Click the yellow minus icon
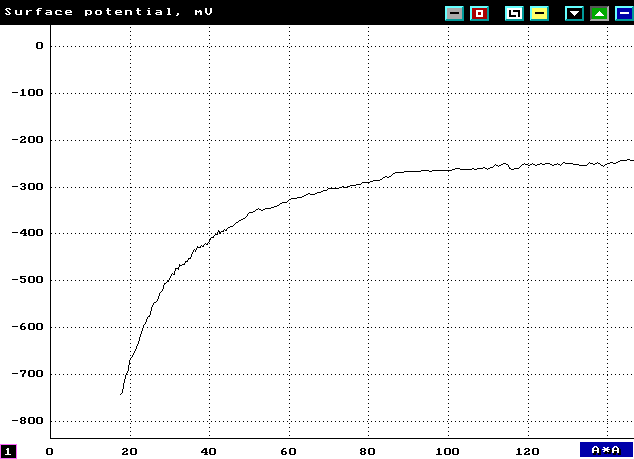 [538, 14]
